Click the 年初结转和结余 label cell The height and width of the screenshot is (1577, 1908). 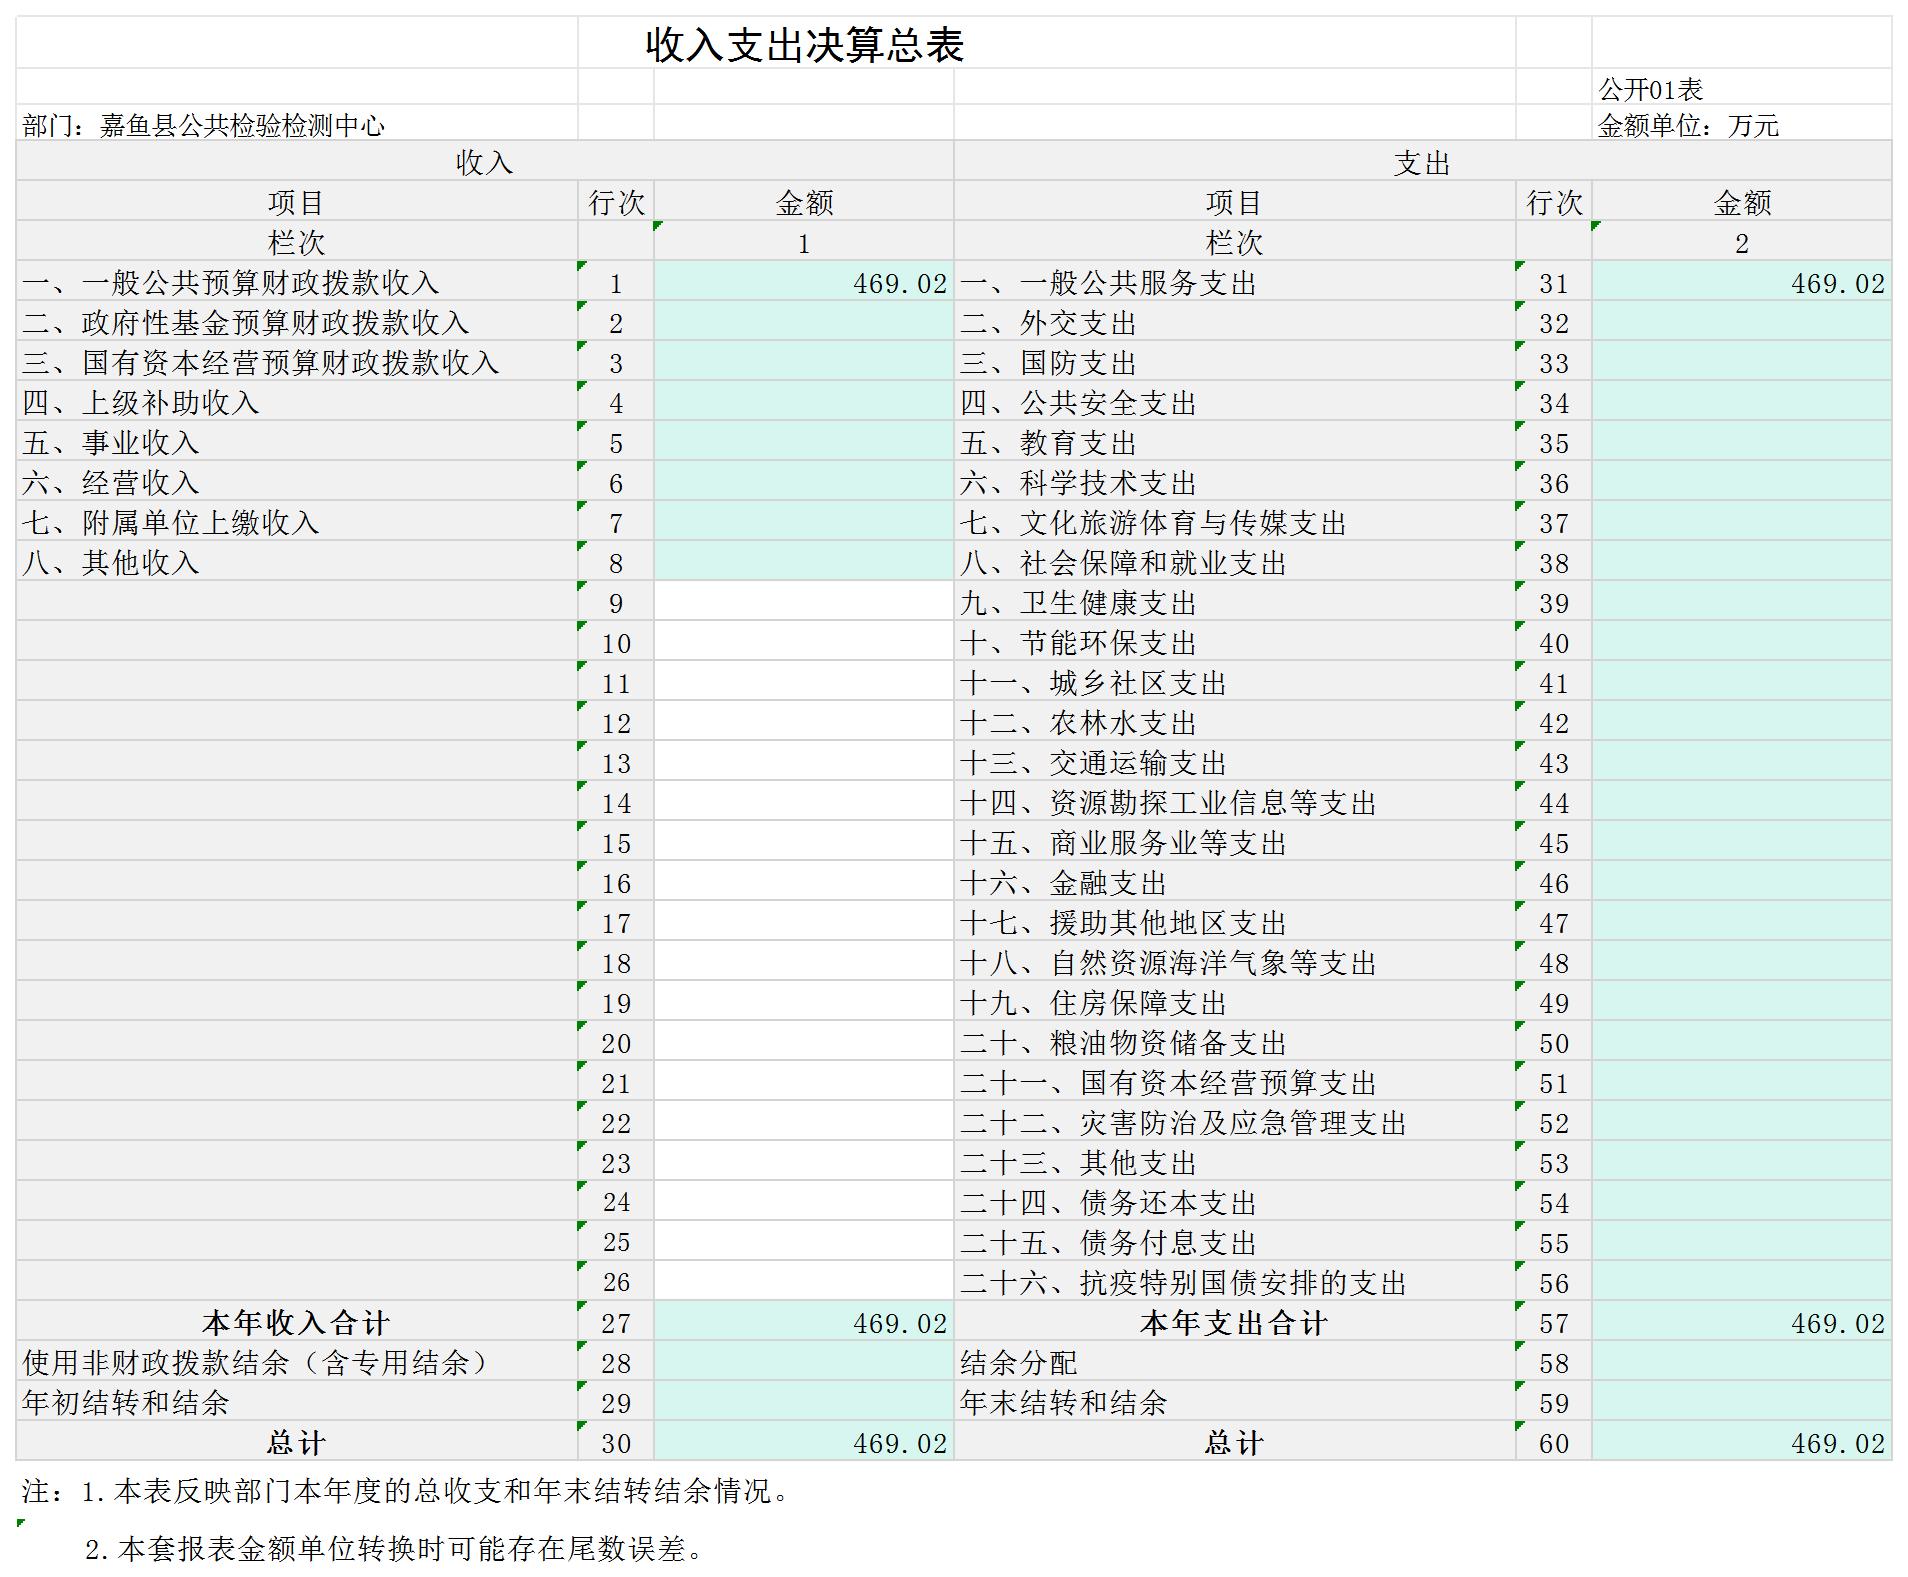[126, 1403]
